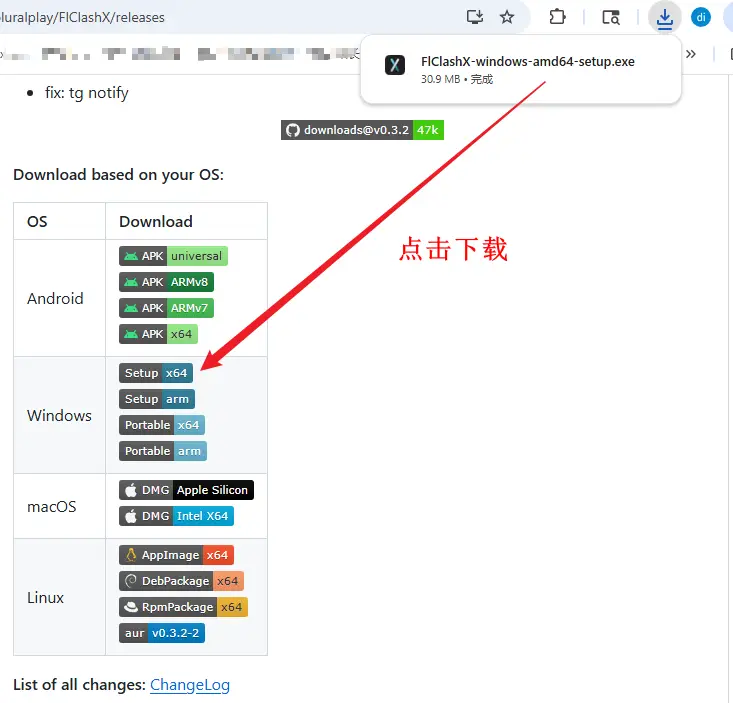The image size is (733, 703).
Task: Open the ChangeLog link
Action: tap(190, 685)
